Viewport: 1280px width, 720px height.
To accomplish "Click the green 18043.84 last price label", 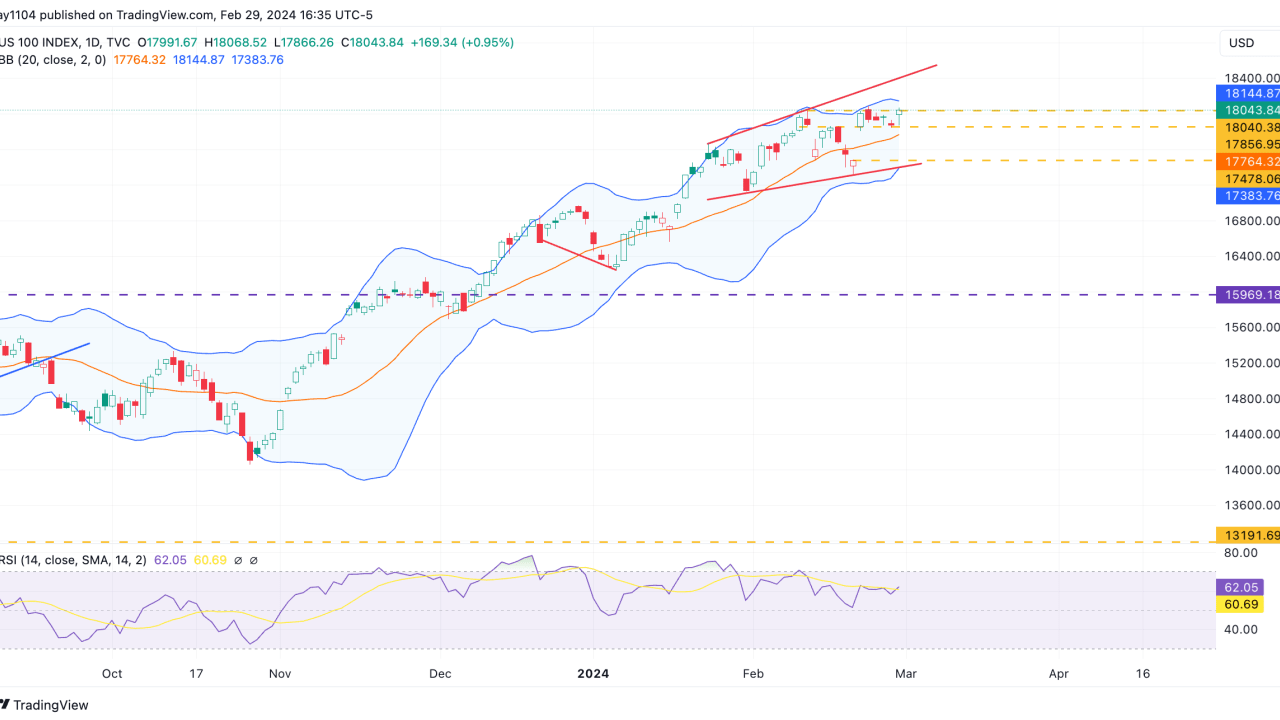I will [x=1247, y=110].
